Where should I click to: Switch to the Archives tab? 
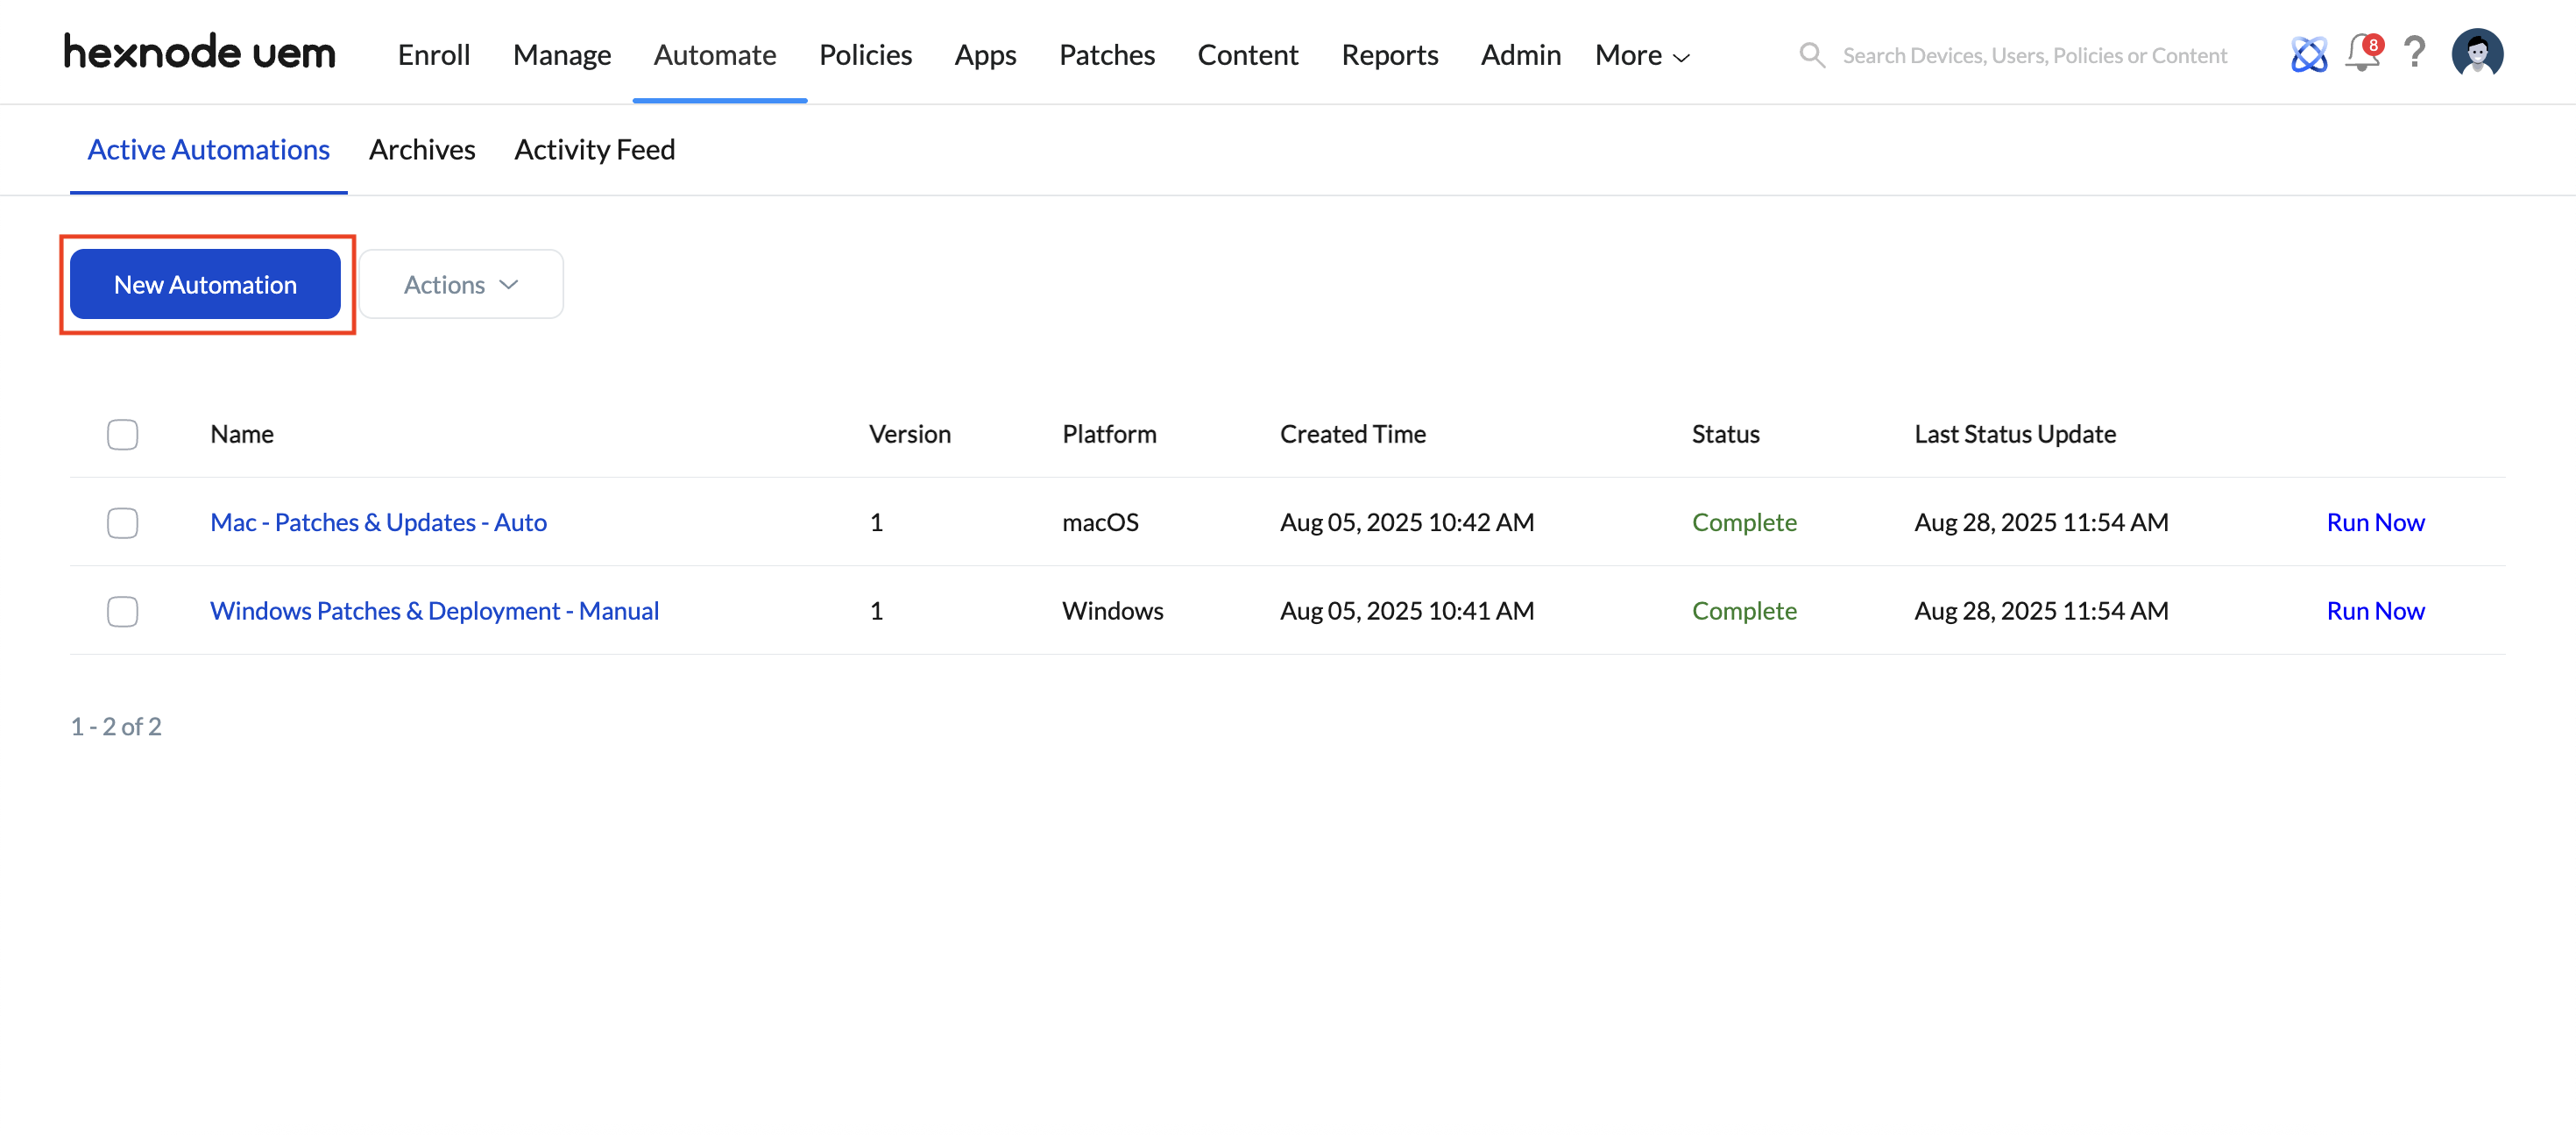421,149
